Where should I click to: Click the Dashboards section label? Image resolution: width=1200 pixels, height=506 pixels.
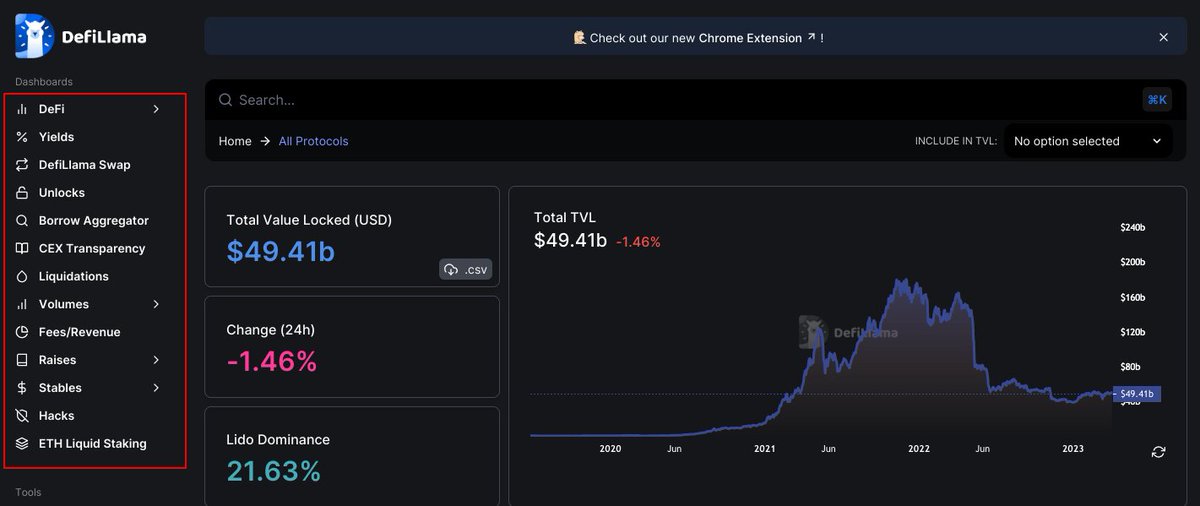(44, 82)
